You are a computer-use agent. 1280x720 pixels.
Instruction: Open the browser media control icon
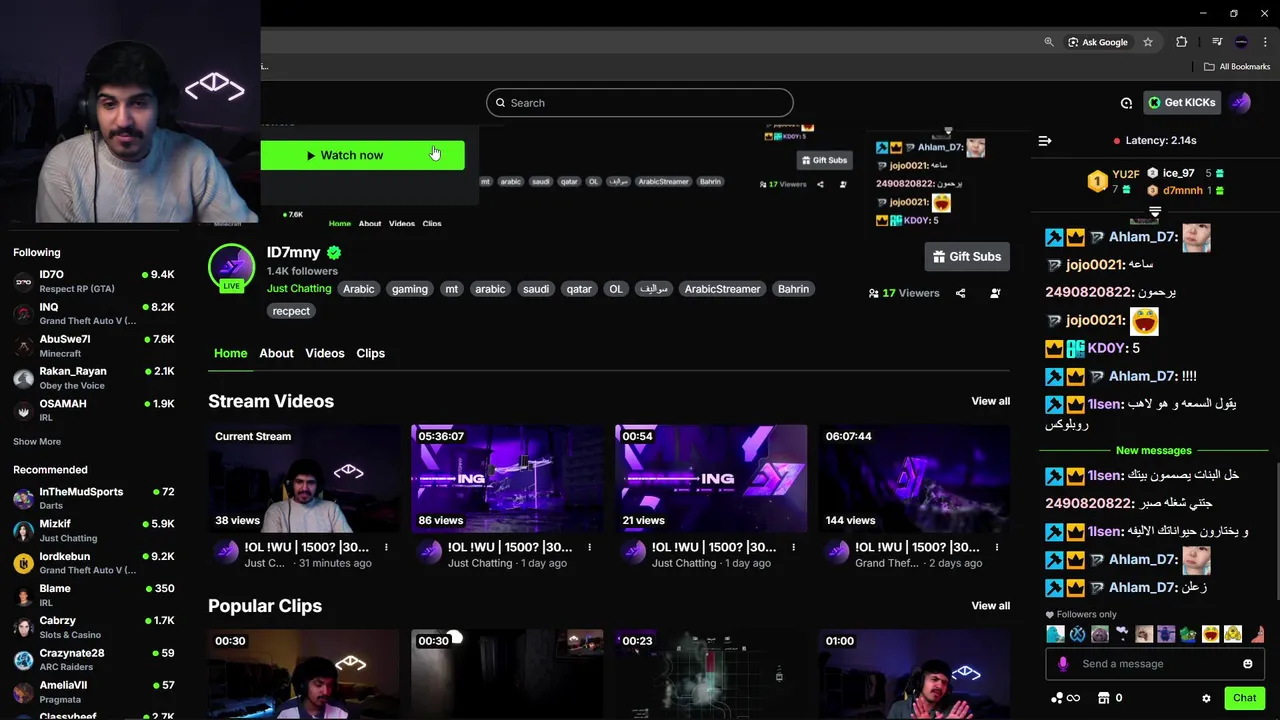[x=1217, y=42]
